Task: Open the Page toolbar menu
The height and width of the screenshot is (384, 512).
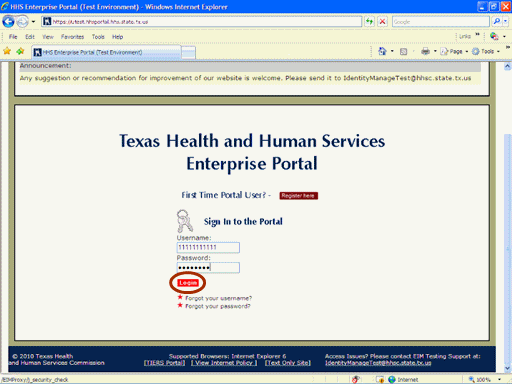Action: click(x=454, y=51)
